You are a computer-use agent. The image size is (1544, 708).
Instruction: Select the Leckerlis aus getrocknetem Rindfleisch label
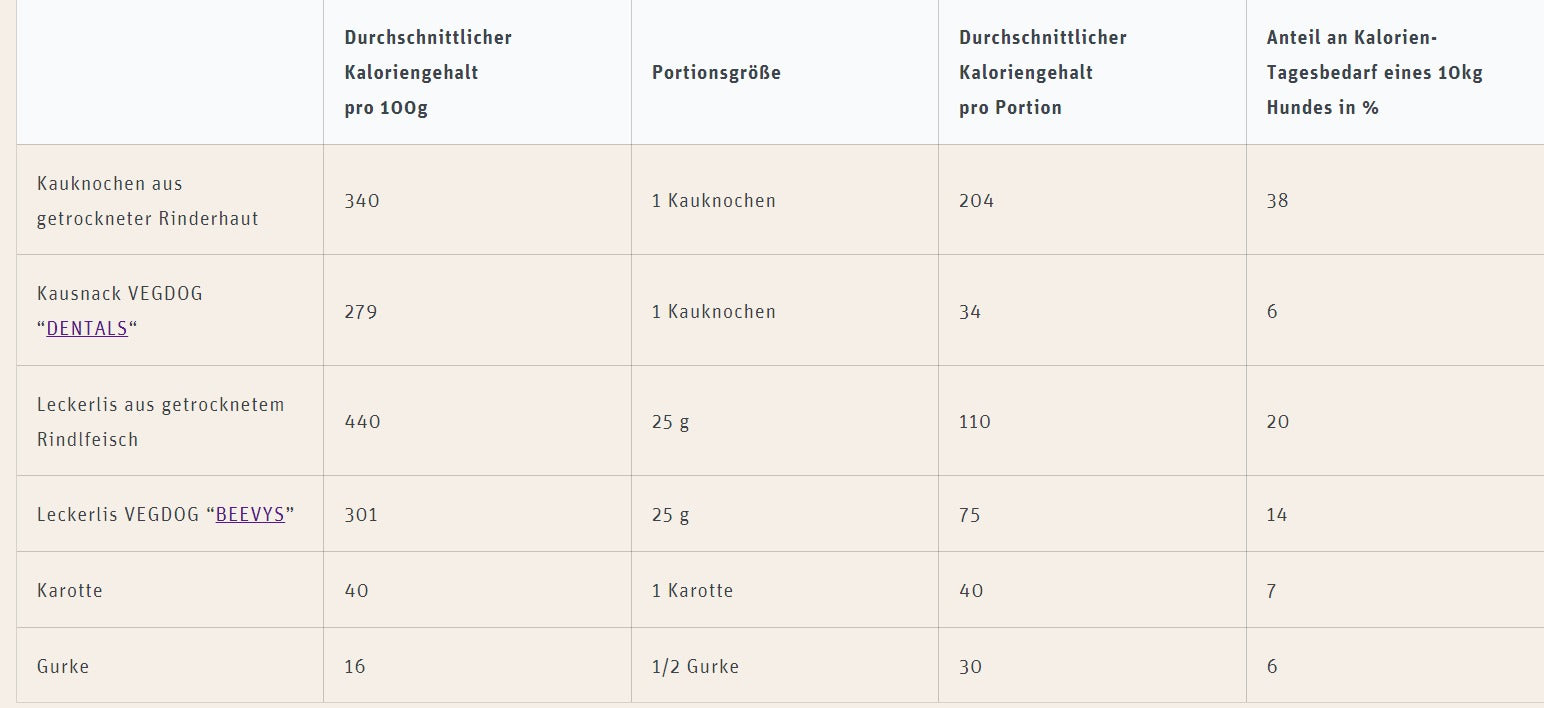tap(160, 421)
